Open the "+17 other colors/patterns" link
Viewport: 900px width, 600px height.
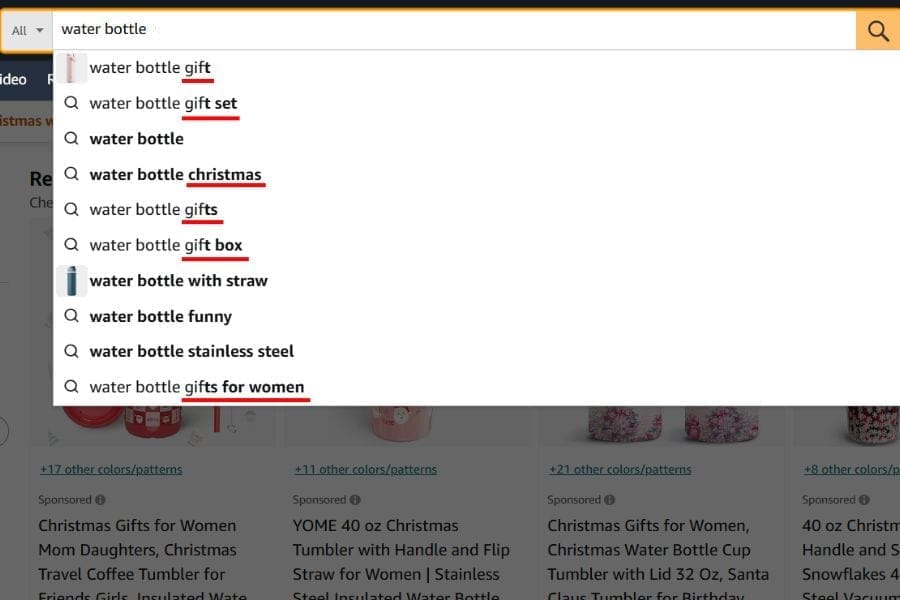tap(111, 469)
